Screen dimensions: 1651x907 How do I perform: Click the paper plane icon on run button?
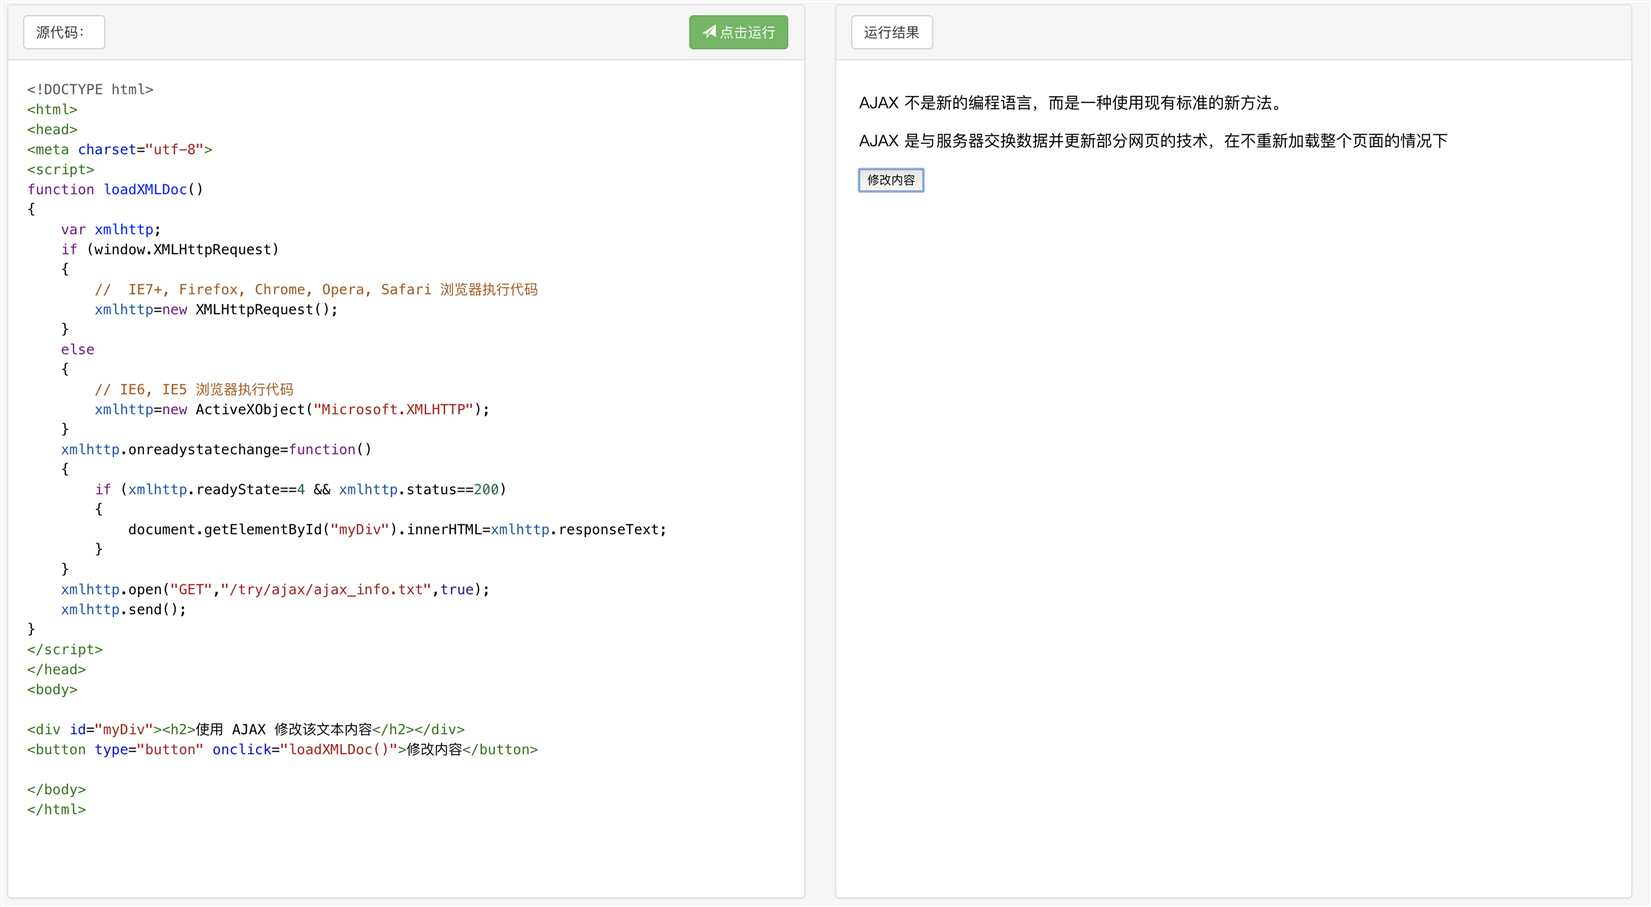[x=709, y=32]
